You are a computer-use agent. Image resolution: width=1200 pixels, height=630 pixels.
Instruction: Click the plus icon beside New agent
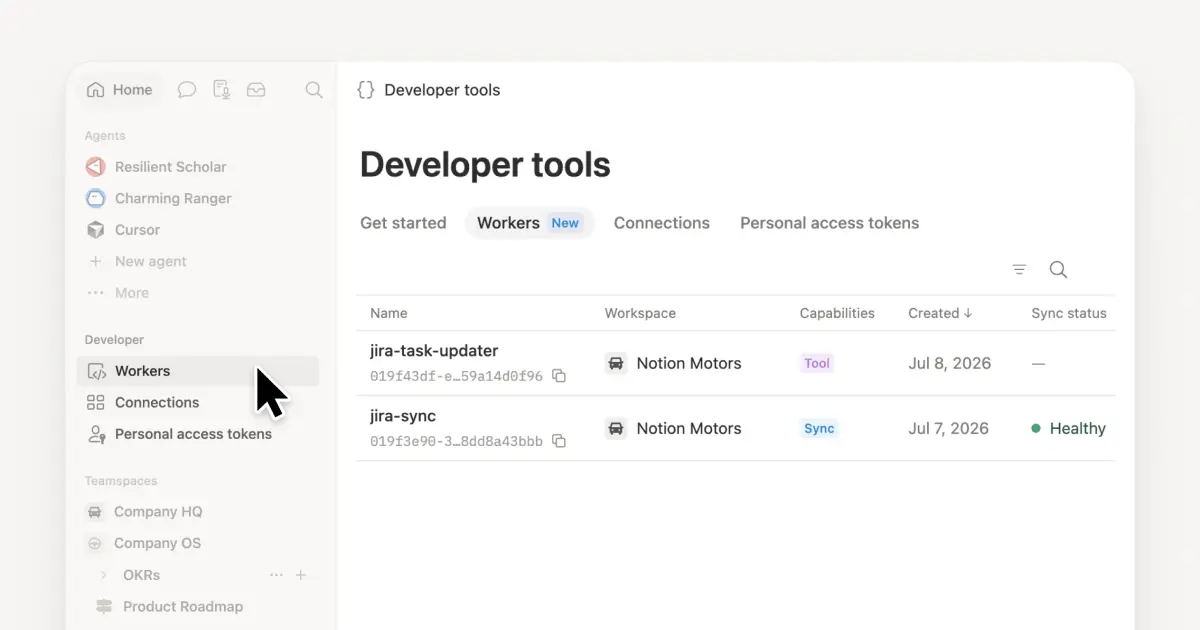pyautogui.click(x=96, y=261)
